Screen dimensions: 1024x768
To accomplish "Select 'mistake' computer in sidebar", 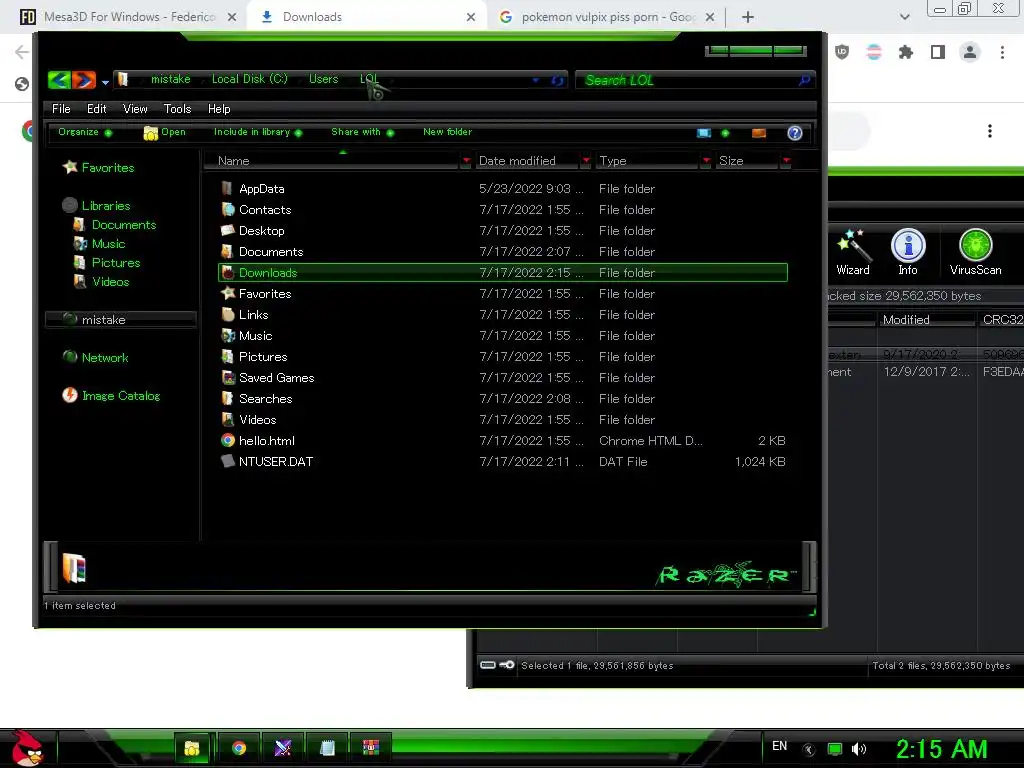I will tap(121, 319).
